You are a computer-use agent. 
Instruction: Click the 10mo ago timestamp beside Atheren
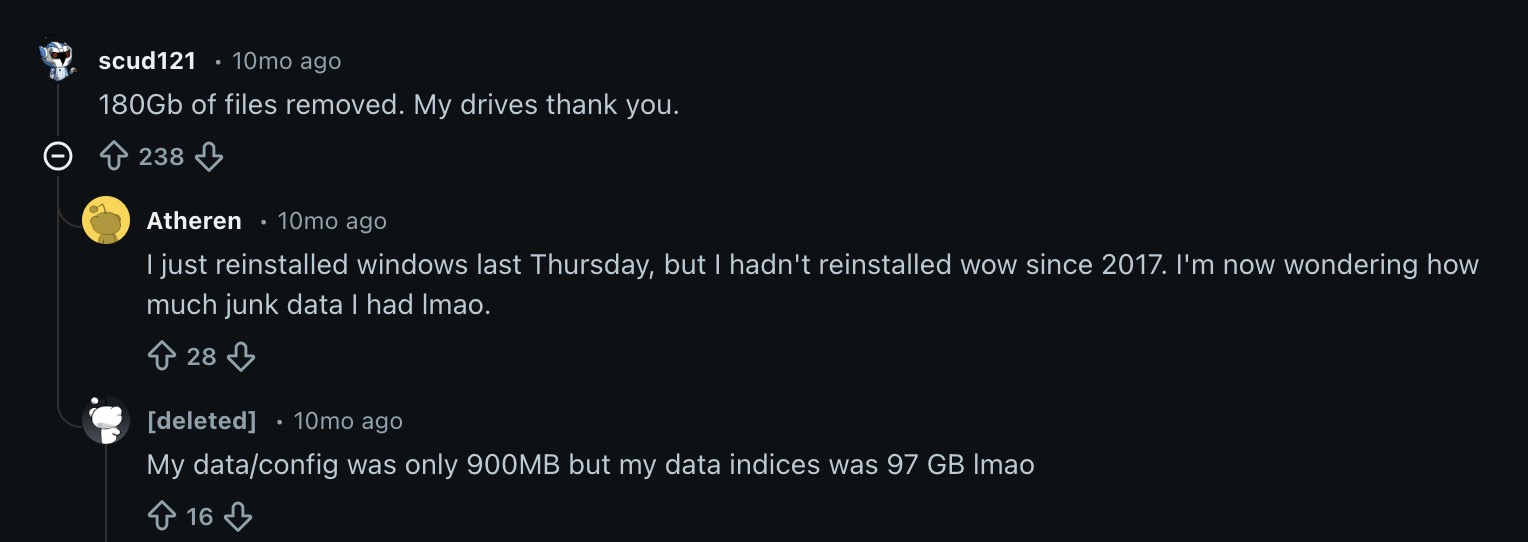click(332, 221)
